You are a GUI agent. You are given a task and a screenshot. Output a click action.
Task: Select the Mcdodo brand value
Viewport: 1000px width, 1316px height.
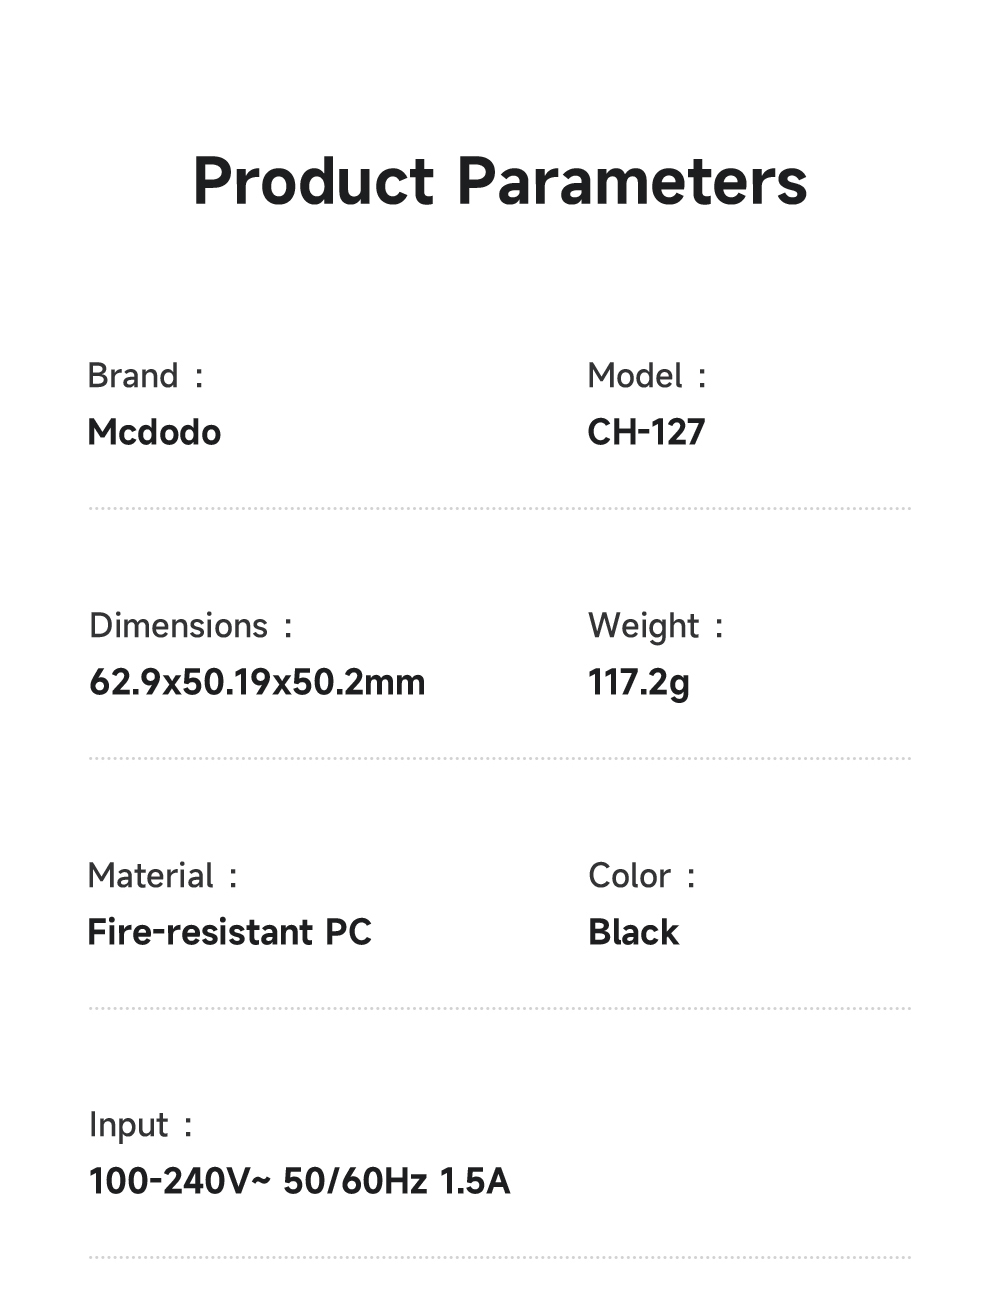(x=154, y=432)
